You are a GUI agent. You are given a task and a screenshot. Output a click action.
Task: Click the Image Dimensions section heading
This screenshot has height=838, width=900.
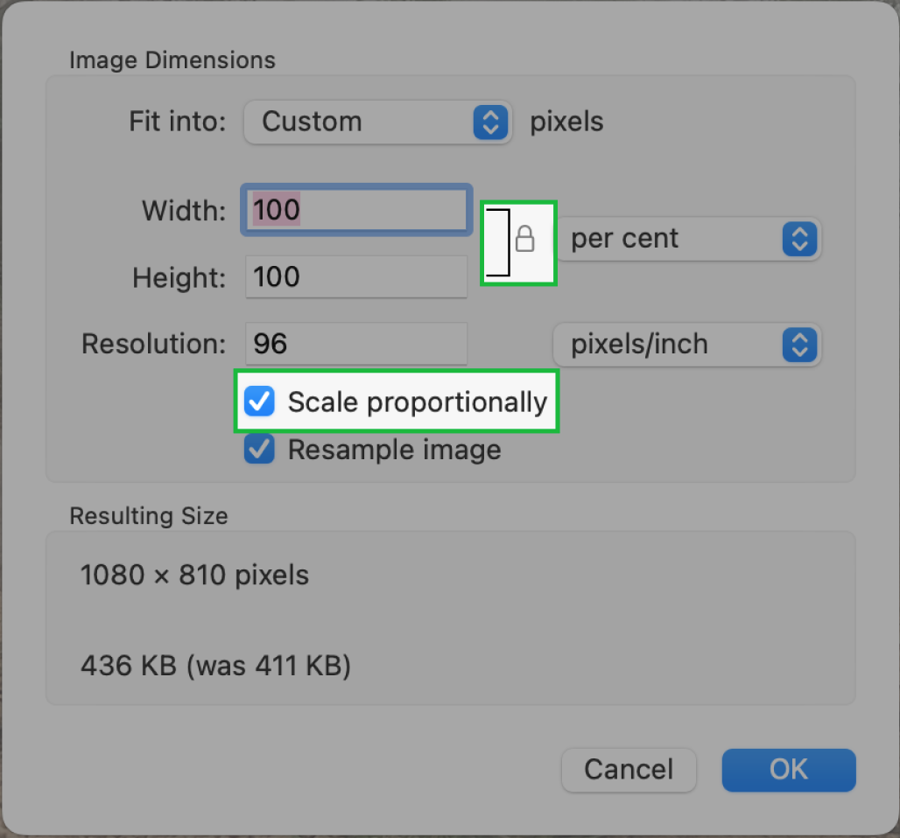click(x=172, y=60)
